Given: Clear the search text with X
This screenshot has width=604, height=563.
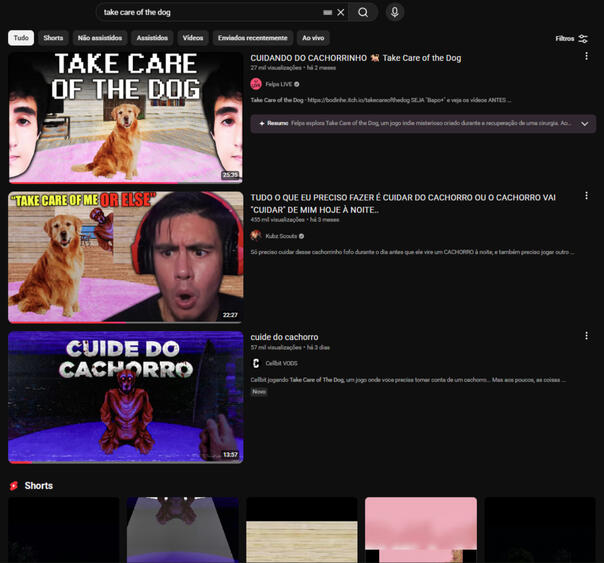Looking at the screenshot, I should (341, 12).
